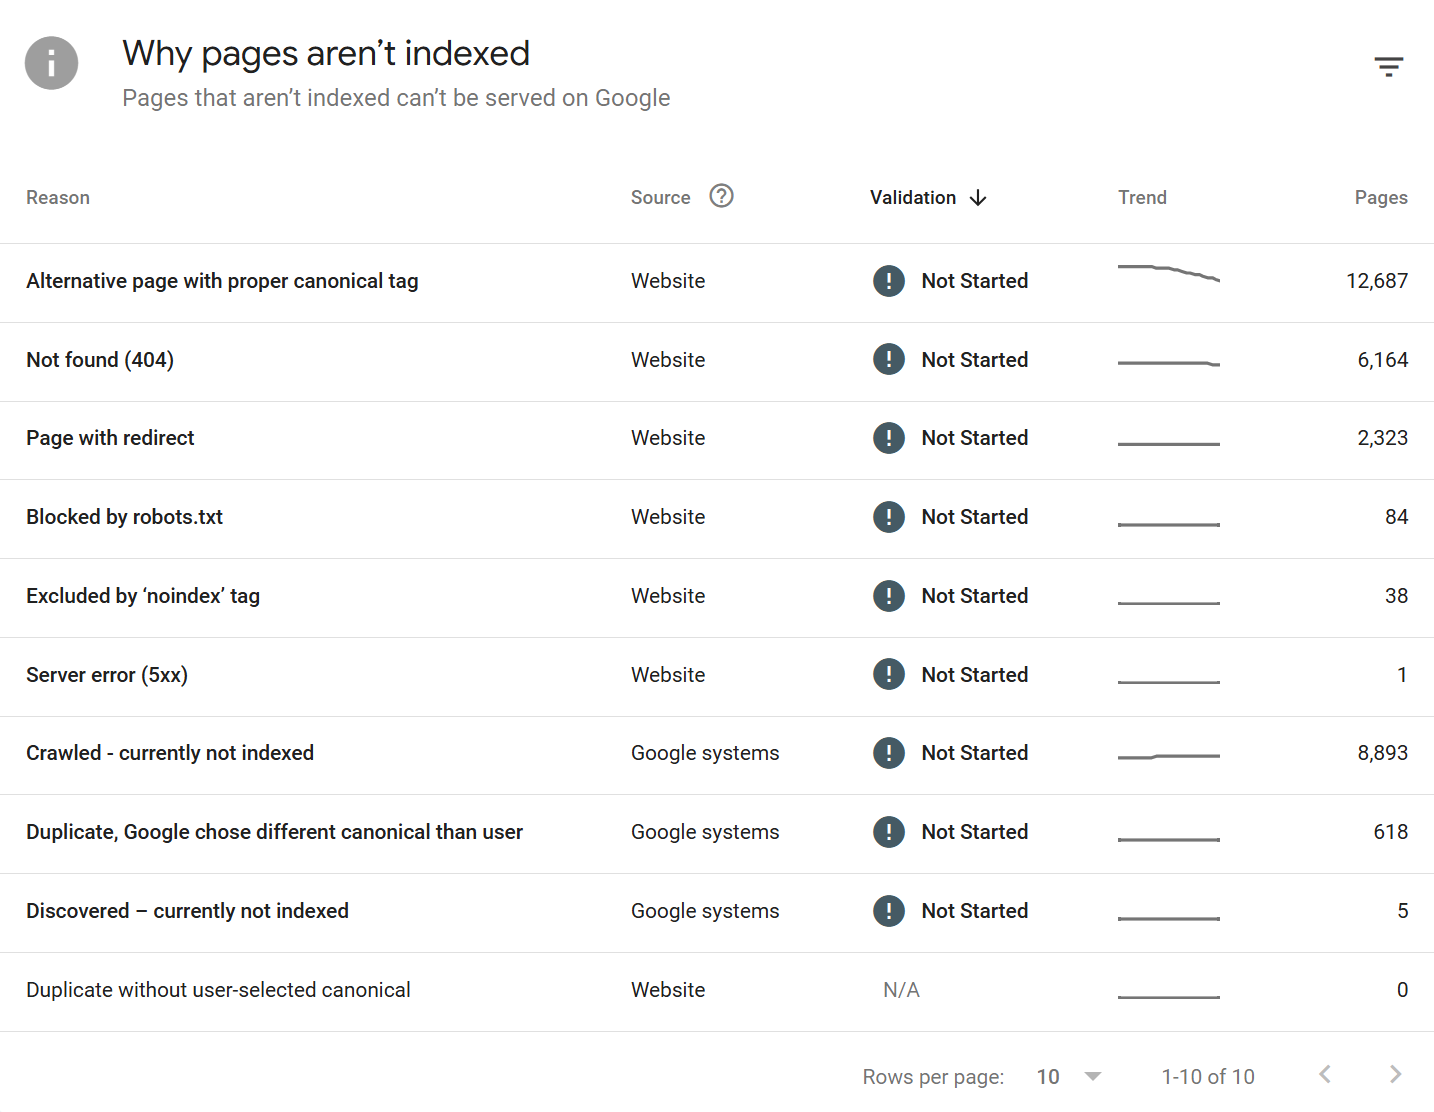
Task: Select the Blocked by robots.txt reason
Action: point(124,517)
